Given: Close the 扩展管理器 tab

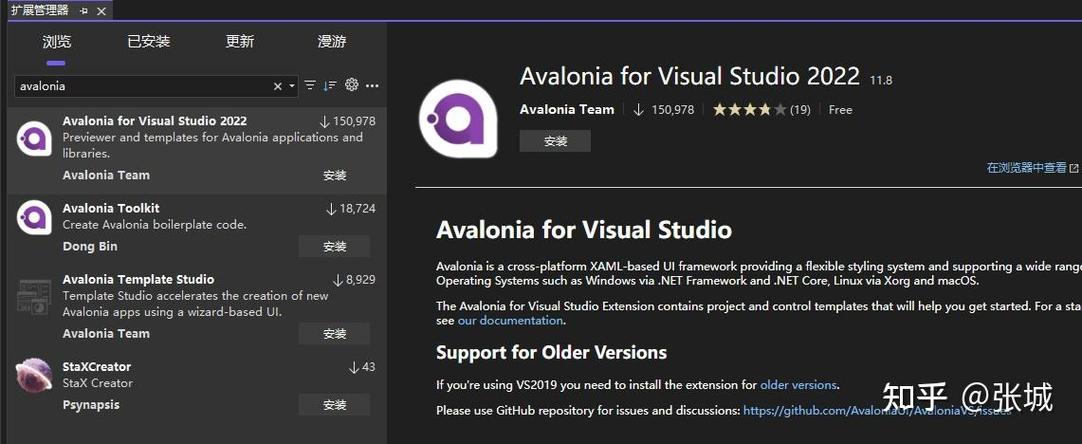Looking at the screenshot, I should click(x=101, y=10).
